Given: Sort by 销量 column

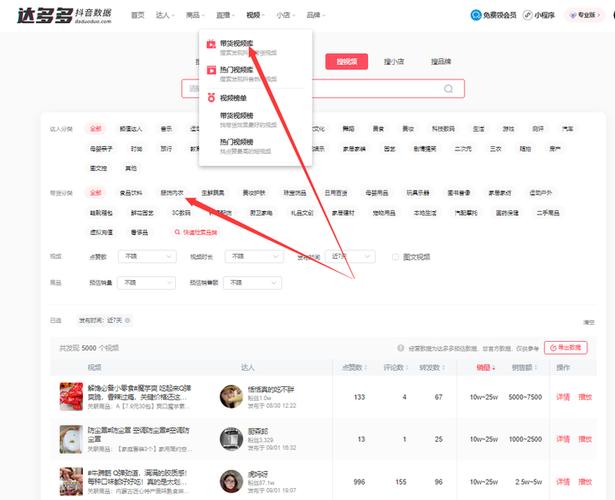Looking at the screenshot, I should pyautogui.click(x=485, y=367).
